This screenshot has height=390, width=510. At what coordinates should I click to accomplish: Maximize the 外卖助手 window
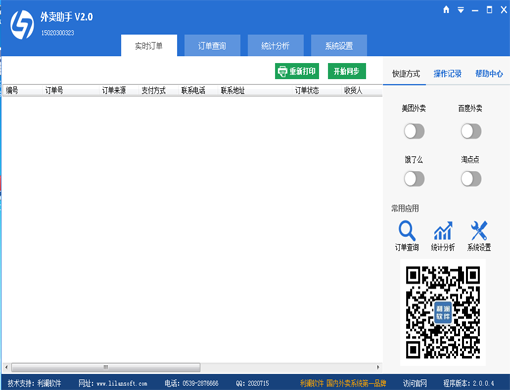point(489,10)
